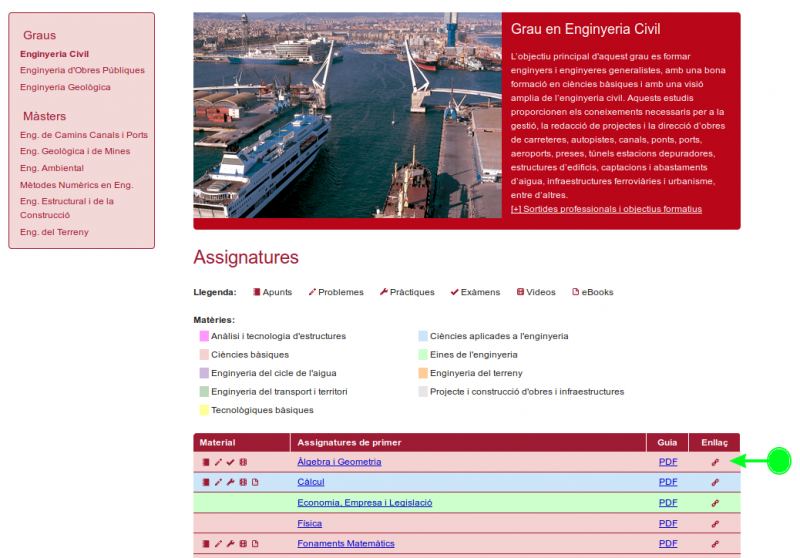Open Pràctiques wrench icon in Càlcul row

[230, 482]
